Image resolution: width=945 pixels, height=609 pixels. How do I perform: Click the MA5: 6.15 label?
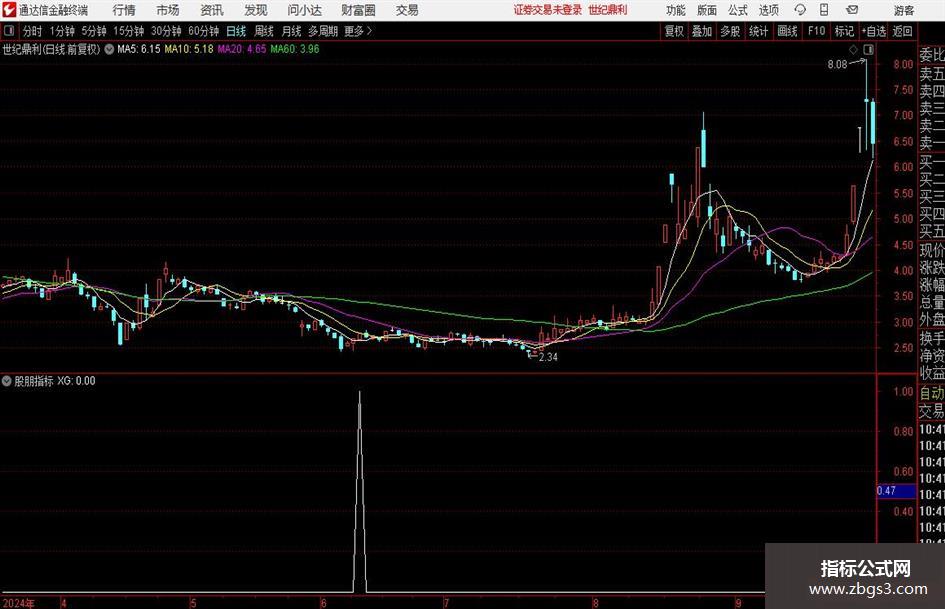pos(139,49)
